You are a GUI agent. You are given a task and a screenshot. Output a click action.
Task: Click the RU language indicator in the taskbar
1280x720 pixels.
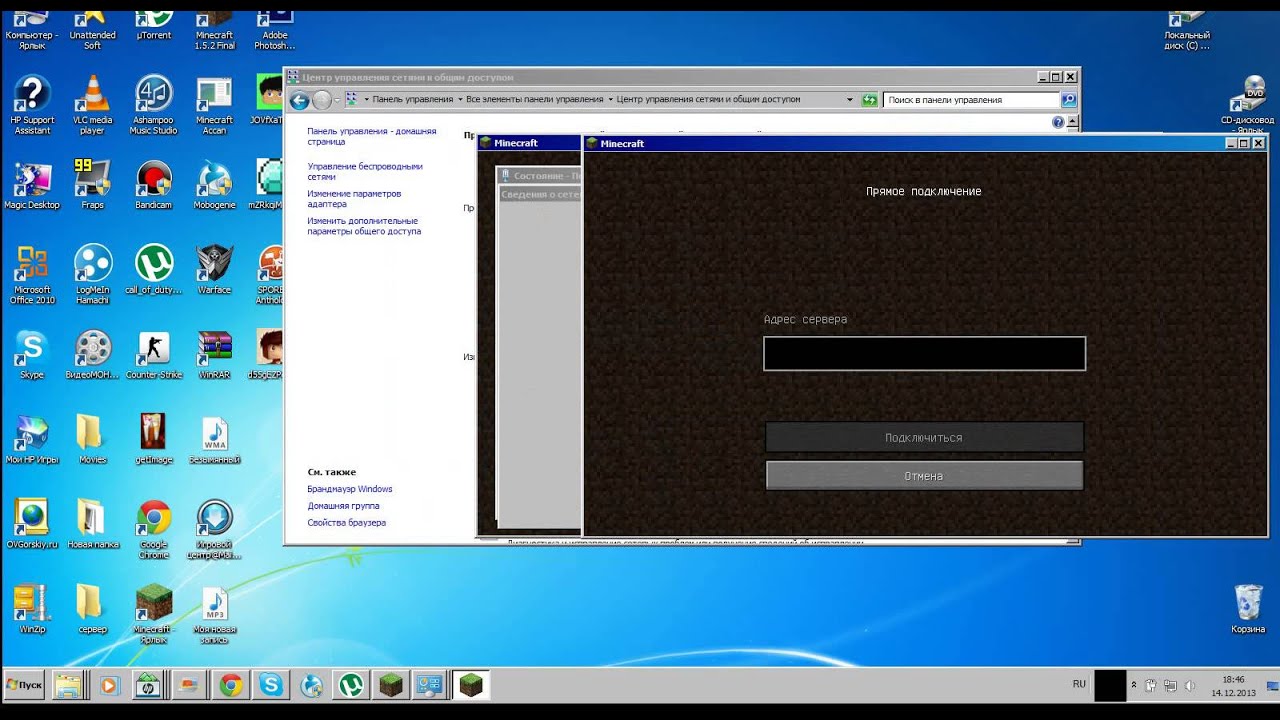1079,684
